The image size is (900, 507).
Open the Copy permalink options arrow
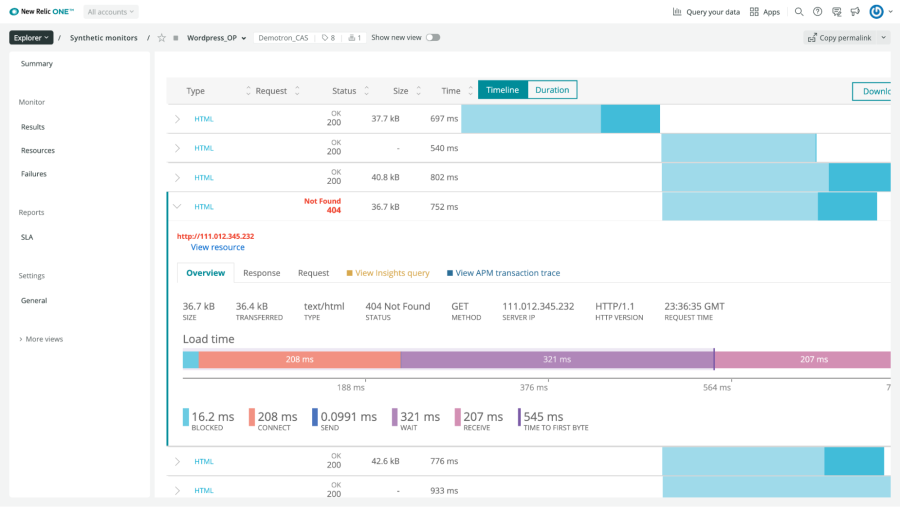coord(883,38)
